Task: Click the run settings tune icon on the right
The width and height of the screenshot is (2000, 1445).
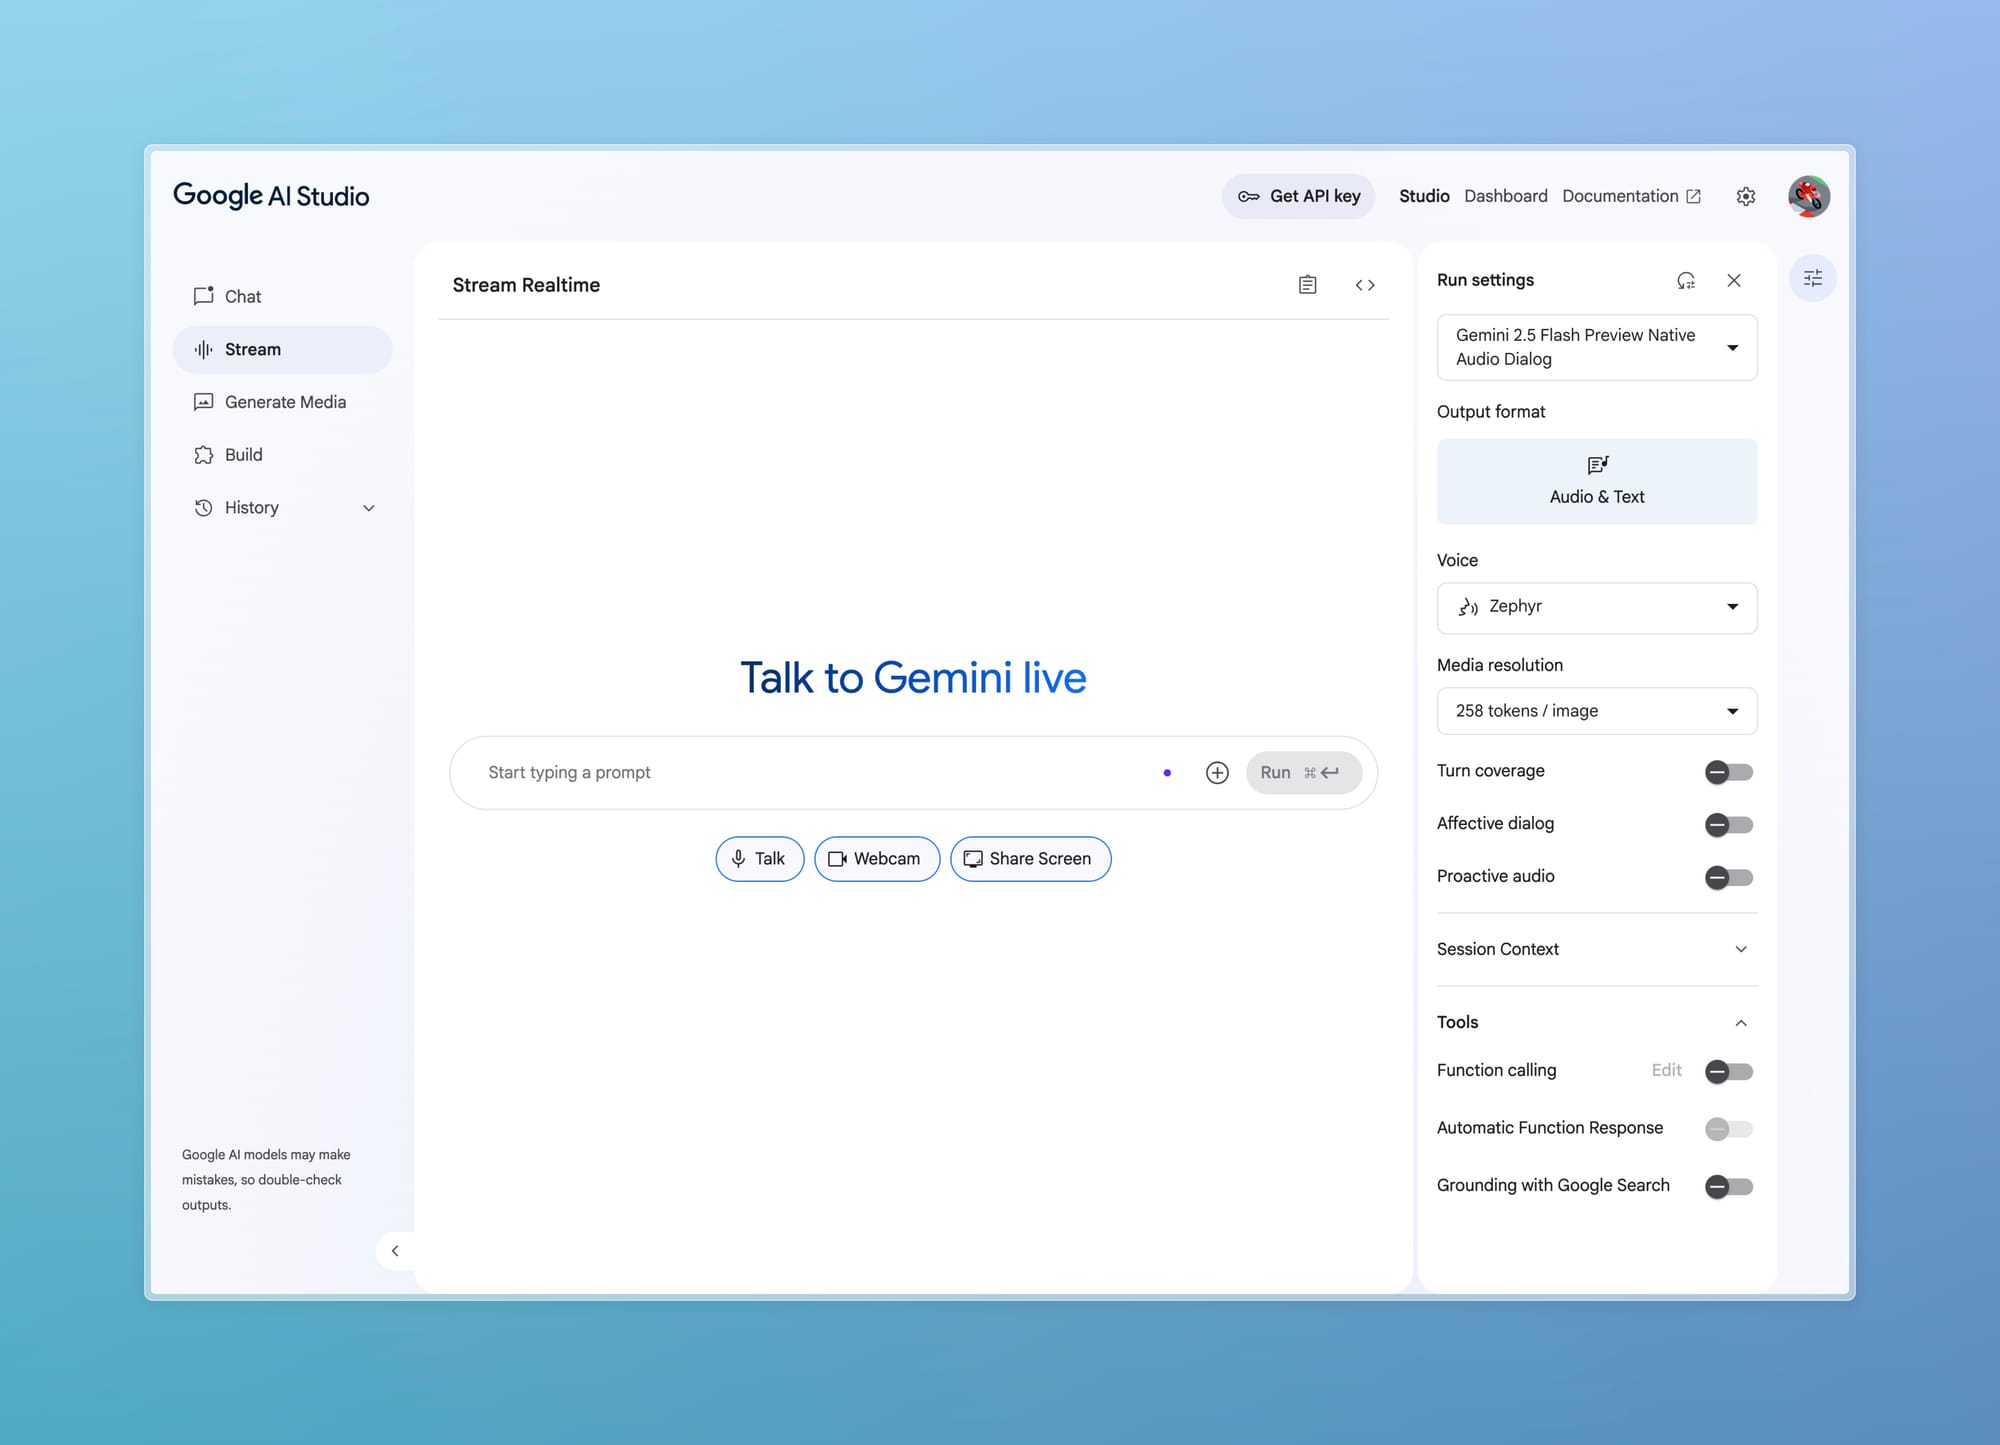Action: pyautogui.click(x=1812, y=278)
